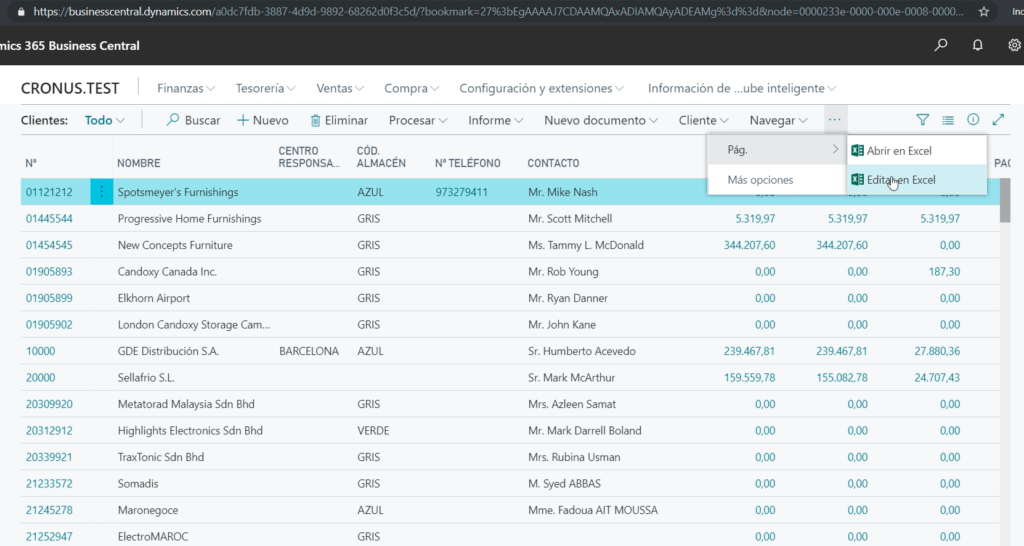This screenshot has height=546, width=1024.
Task: Click the search magnifier icon in header
Action: pyautogui.click(x=941, y=45)
